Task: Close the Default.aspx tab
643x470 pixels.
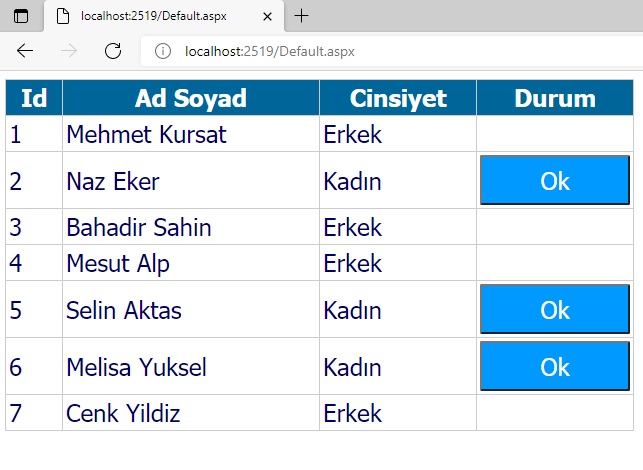Action: click(x=267, y=16)
